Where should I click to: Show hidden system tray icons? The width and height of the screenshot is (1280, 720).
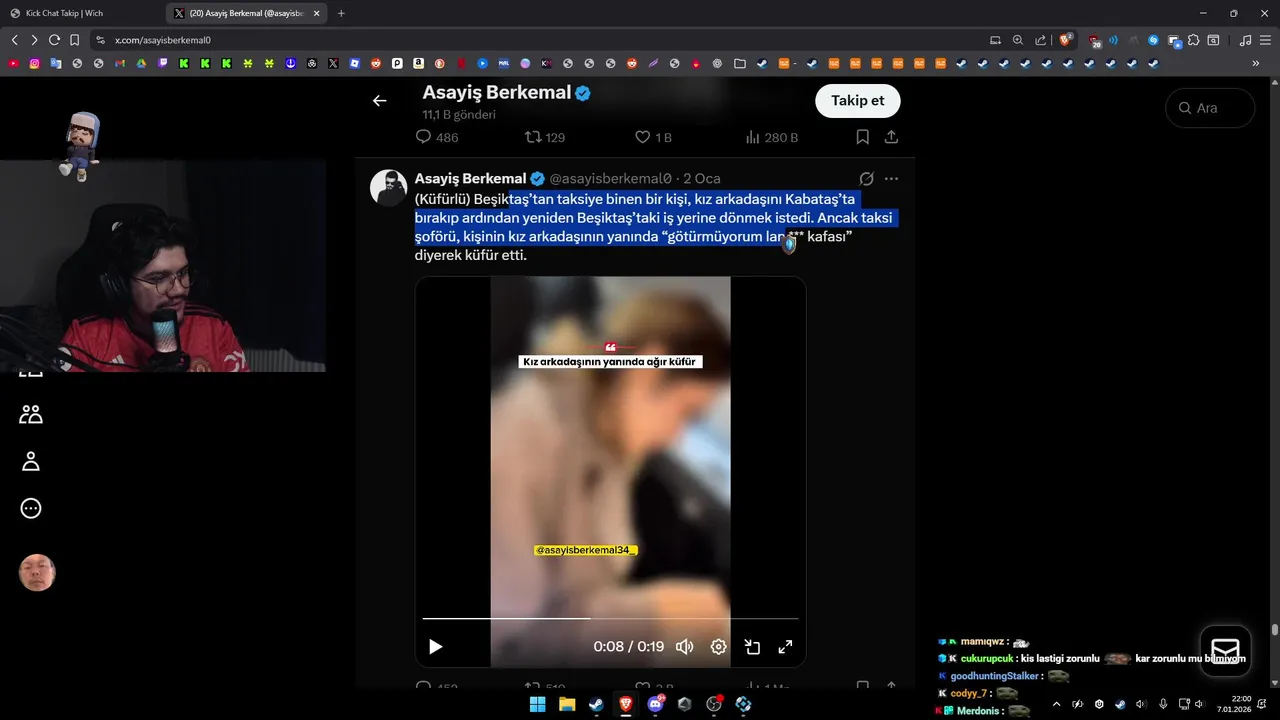tap(1056, 704)
